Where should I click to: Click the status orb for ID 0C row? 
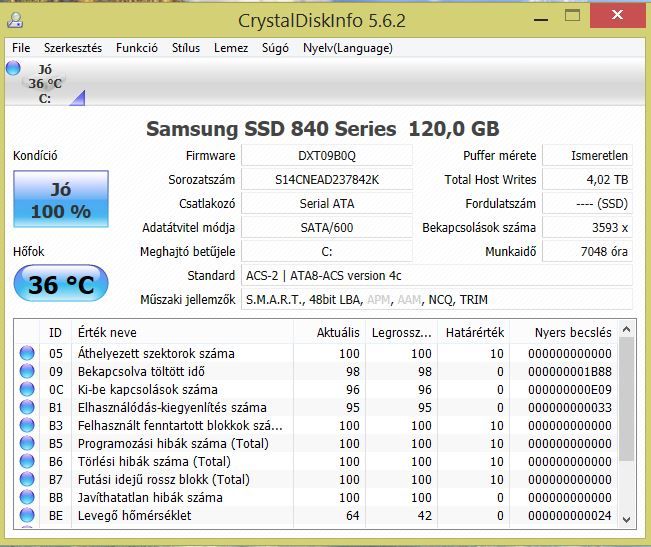(27, 389)
